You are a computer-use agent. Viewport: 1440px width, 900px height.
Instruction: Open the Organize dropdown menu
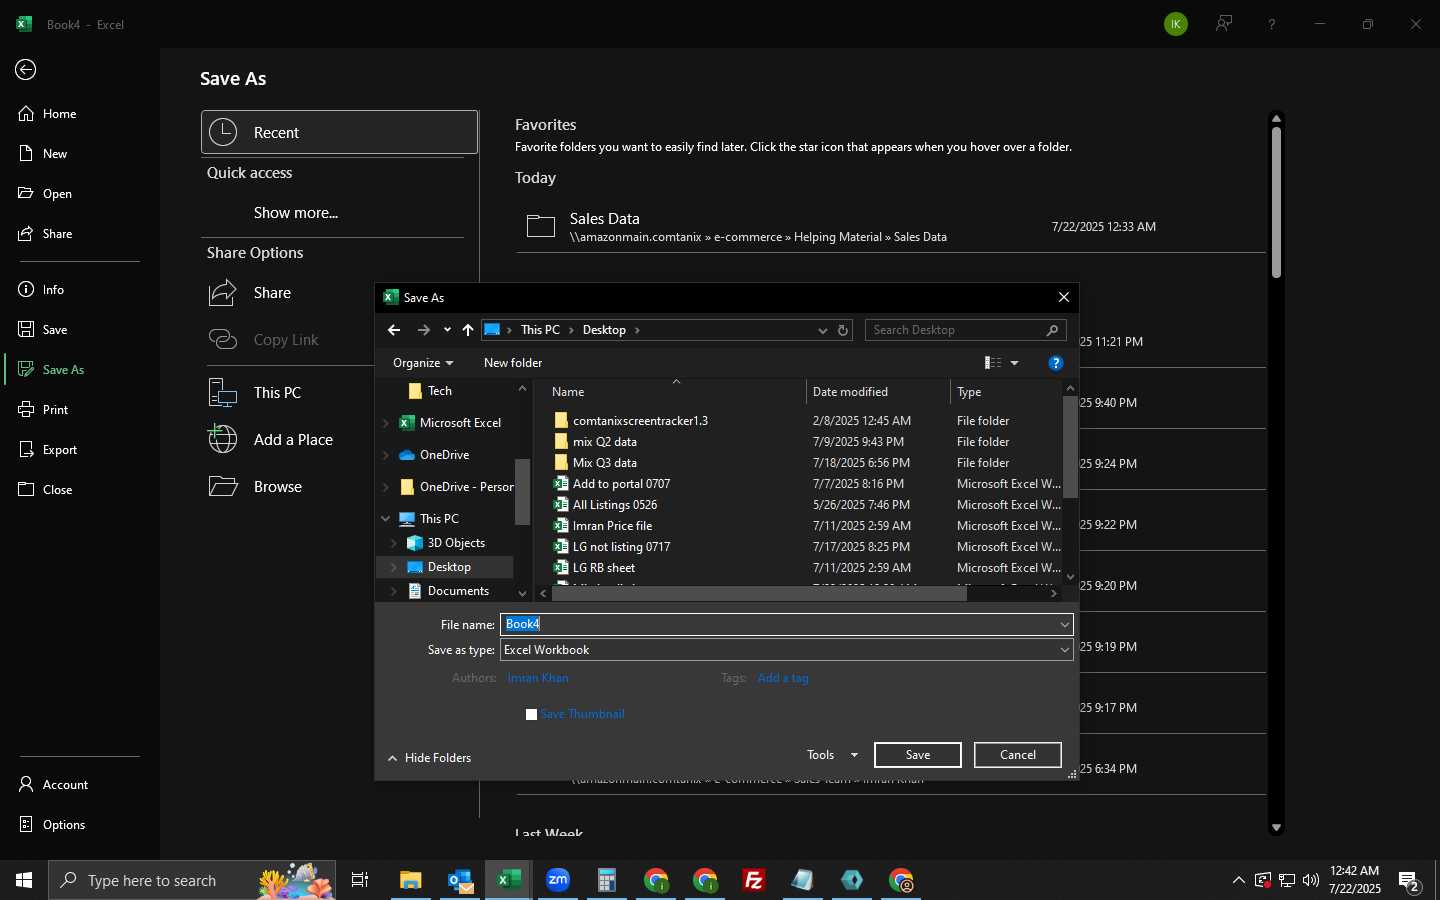point(423,363)
